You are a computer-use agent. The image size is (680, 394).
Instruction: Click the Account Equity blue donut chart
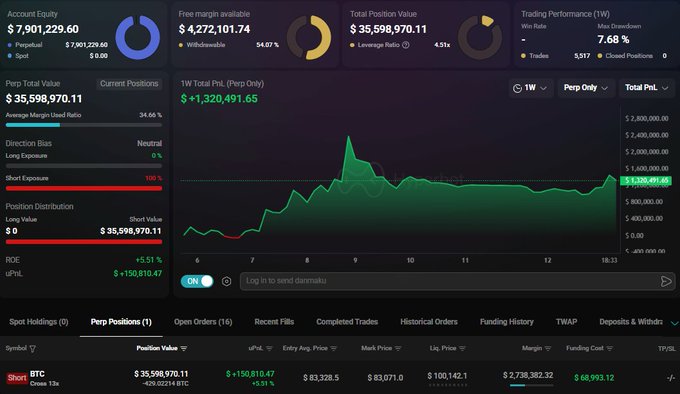(x=137, y=37)
